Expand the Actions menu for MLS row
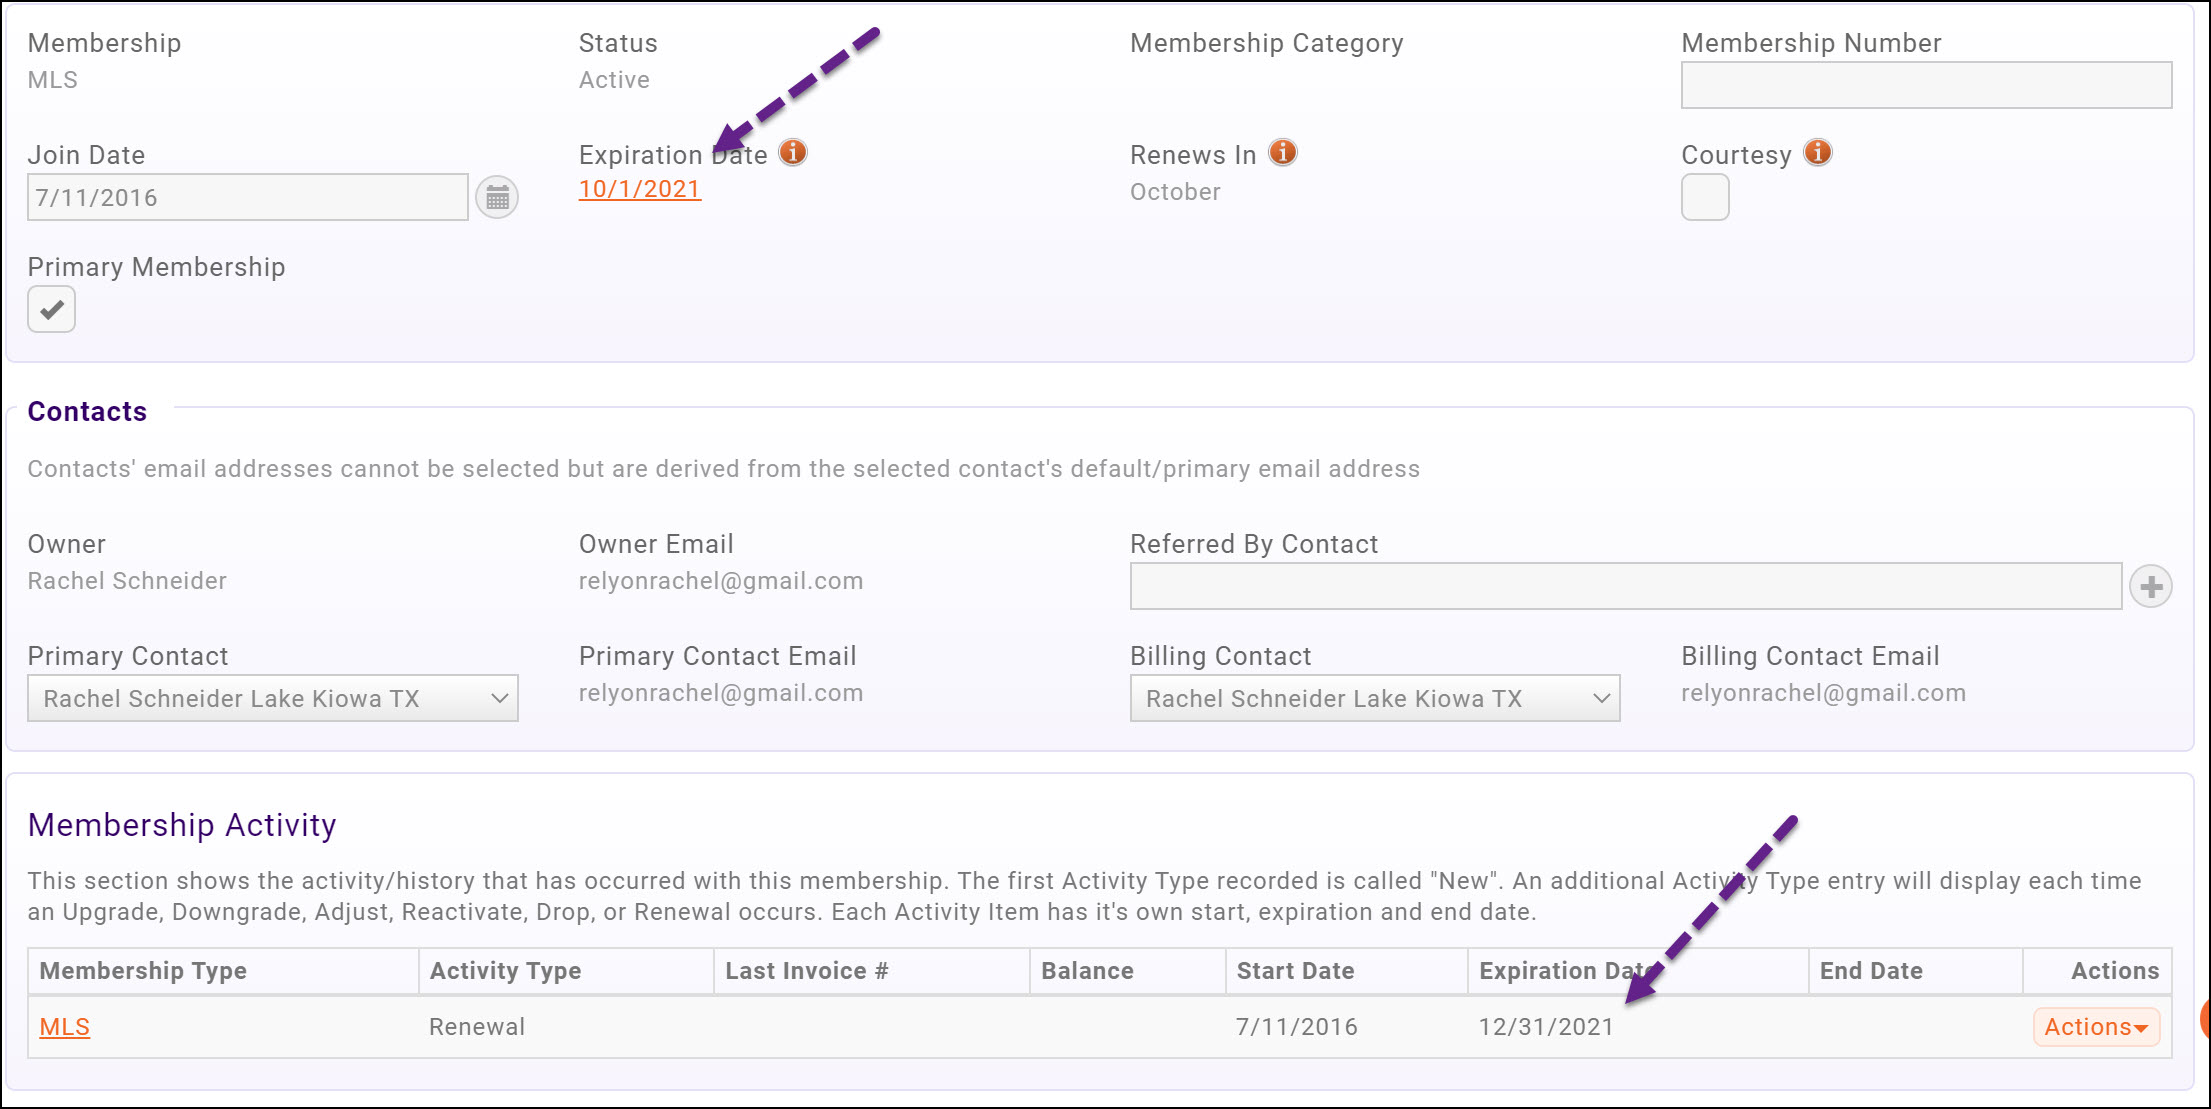Viewport: 2211px width, 1109px height. 2096,1027
